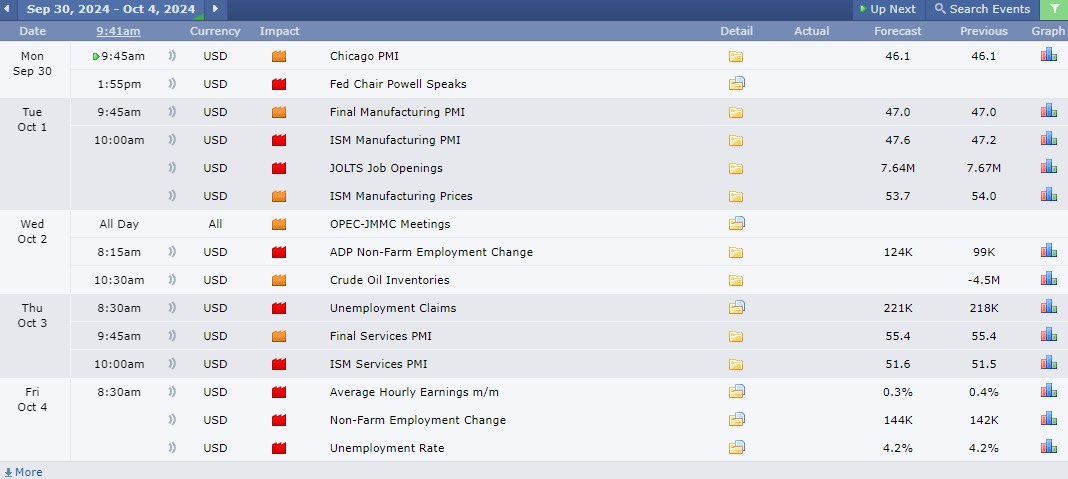Toggle sound alert for Chicago PMI
1068x479 pixels.
[172, 56]
